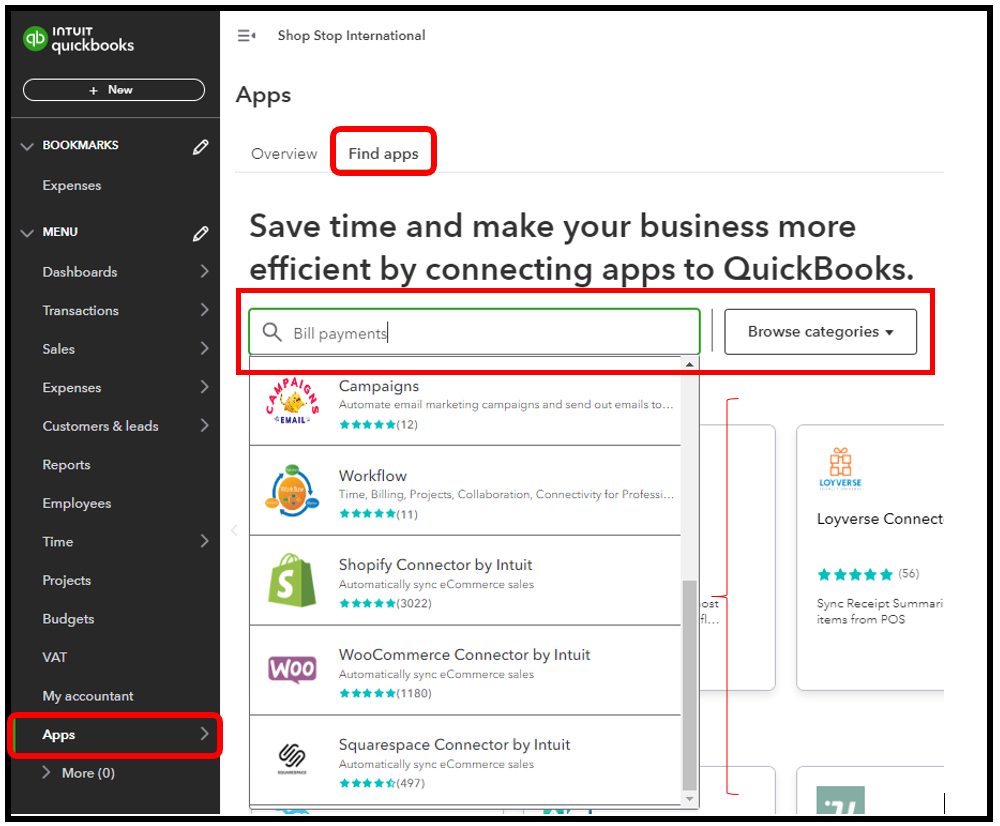This screenshot has height=826, width=1000.
Task: Click the edit pencil next to MENU
Action: click(x=200, y=232)
